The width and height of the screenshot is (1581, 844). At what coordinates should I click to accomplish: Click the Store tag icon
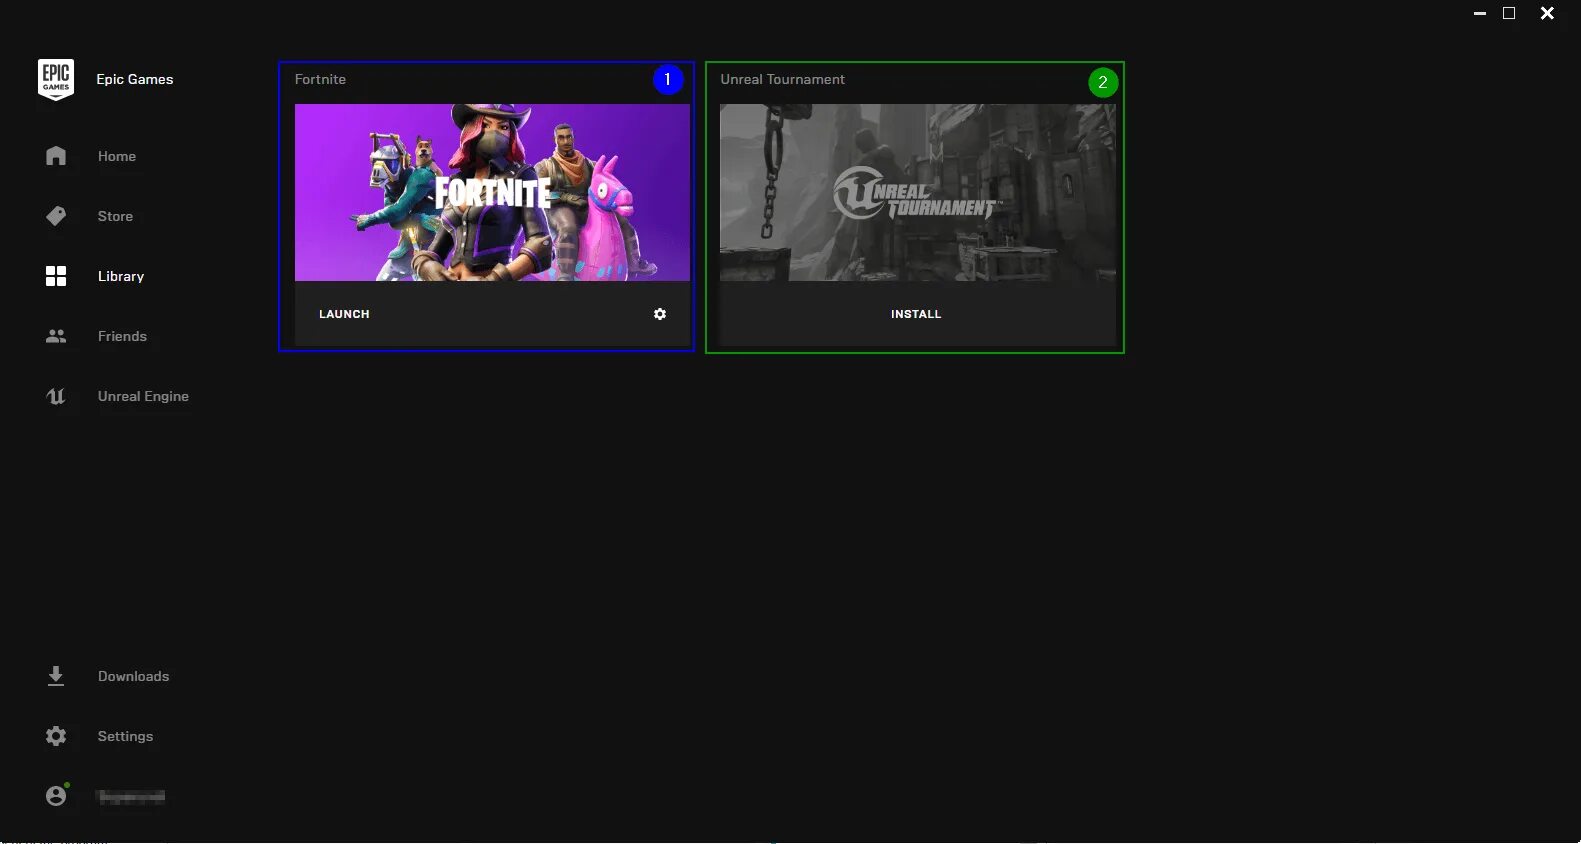point(56,216)
